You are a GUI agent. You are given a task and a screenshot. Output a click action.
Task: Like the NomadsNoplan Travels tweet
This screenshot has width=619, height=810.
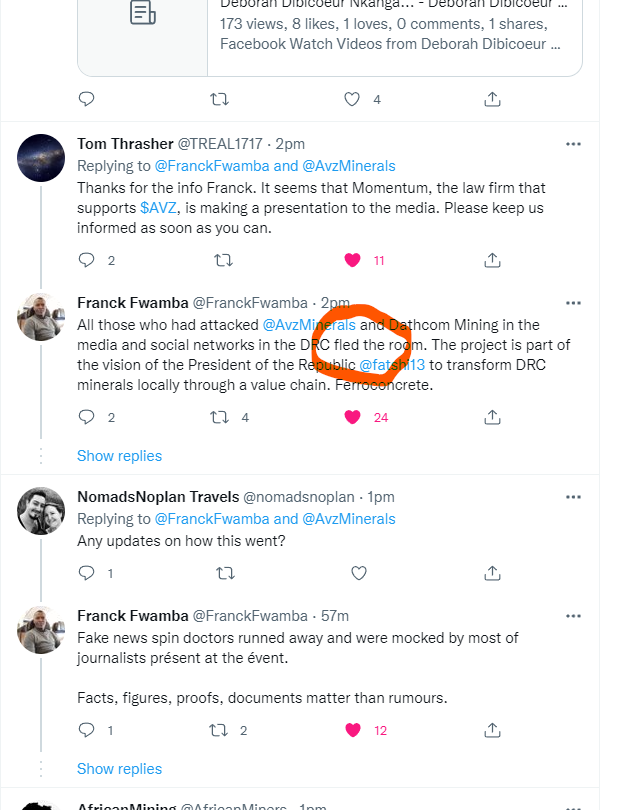coord(358,573)
